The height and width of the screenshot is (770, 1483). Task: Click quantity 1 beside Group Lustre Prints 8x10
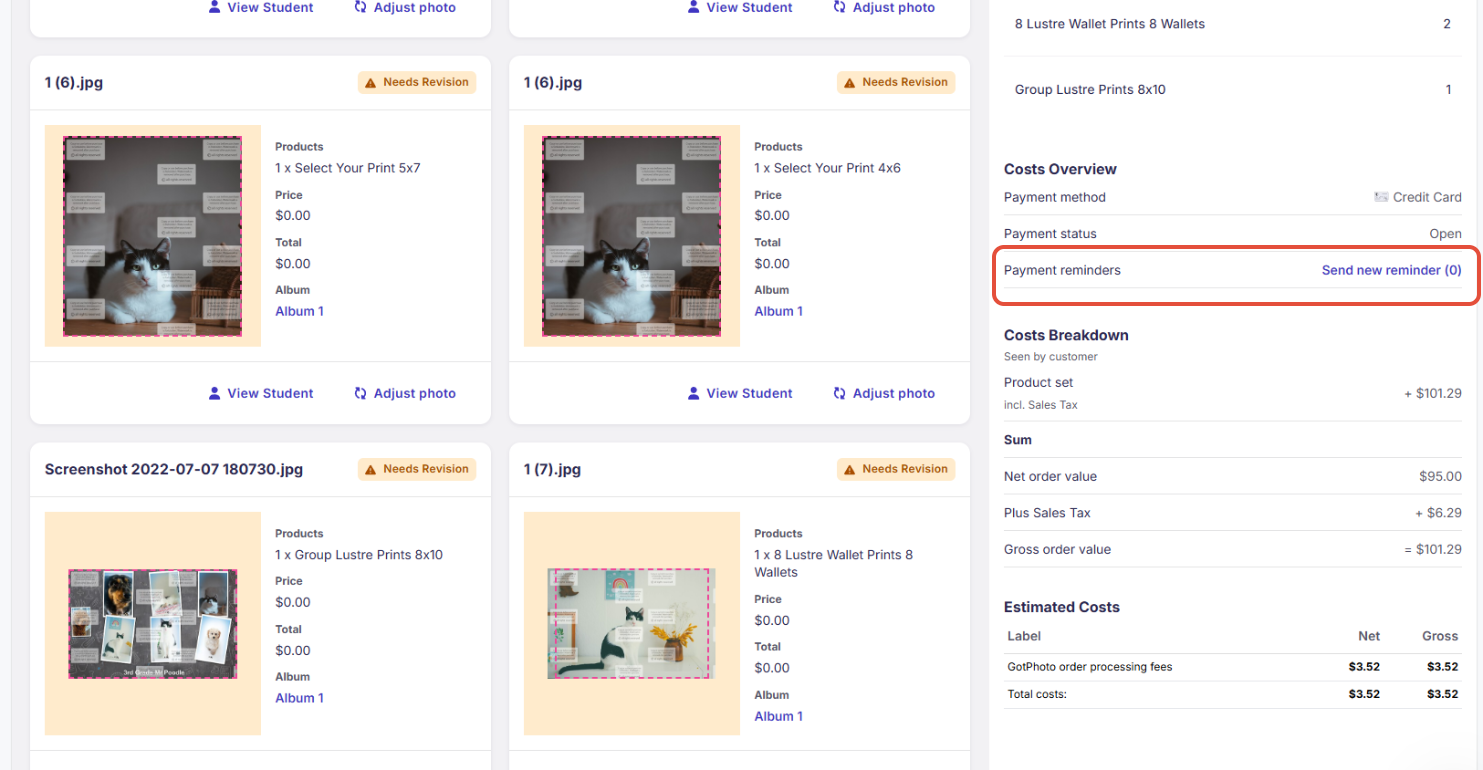pyautogui.click(x=1448, y=90)
